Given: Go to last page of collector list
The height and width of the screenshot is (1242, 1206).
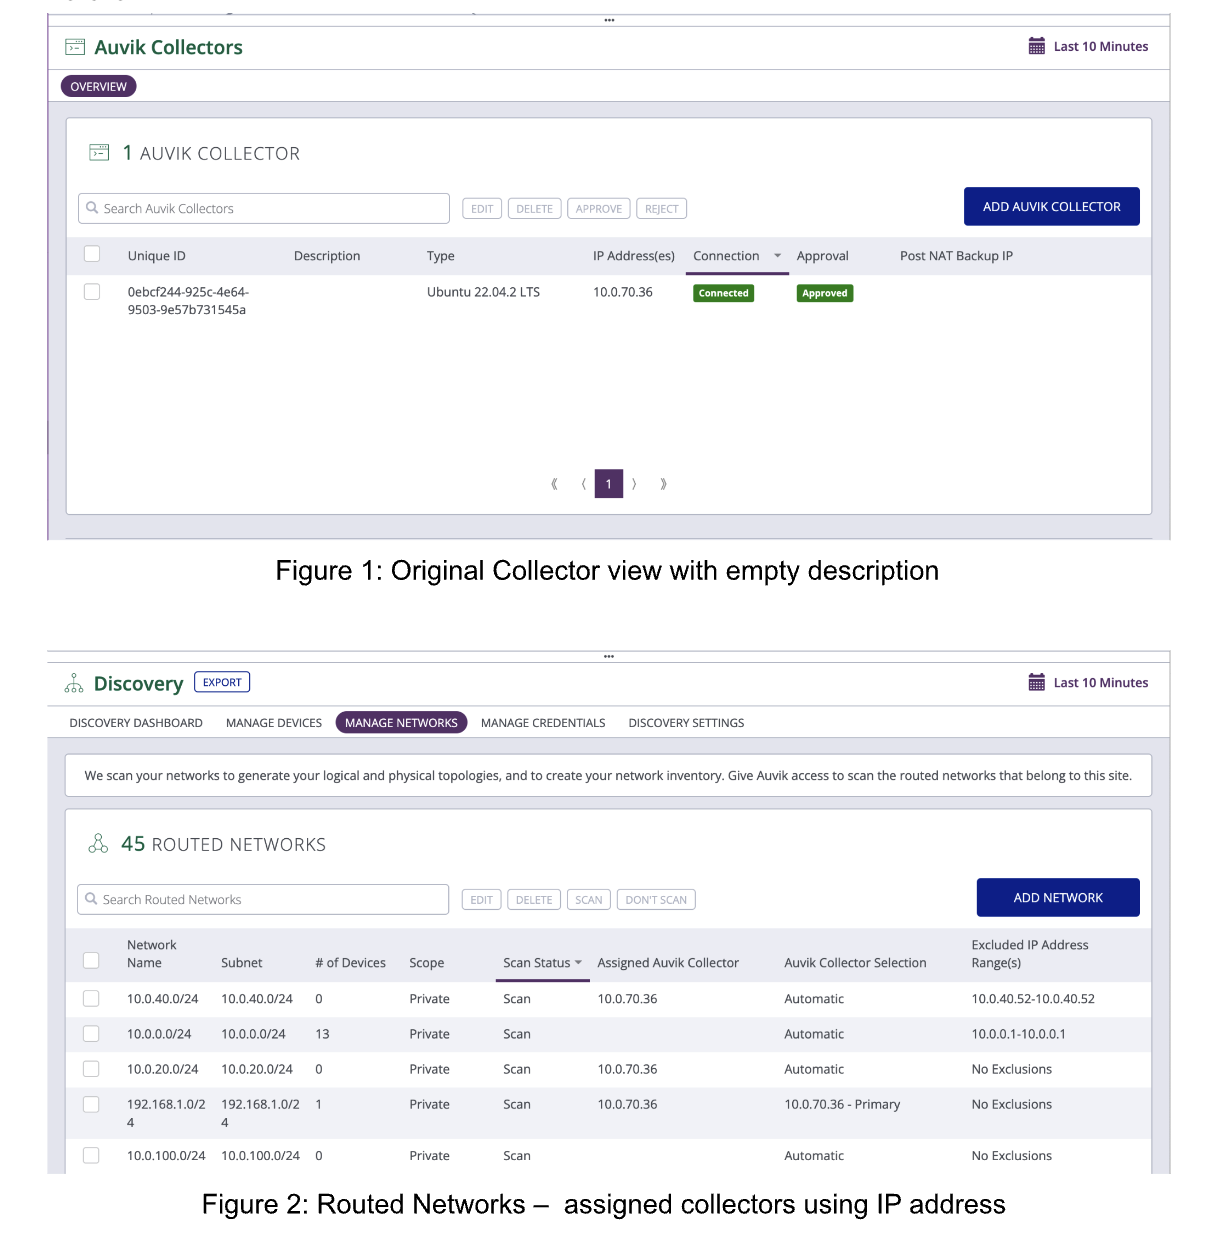Looking at the screenshot, I should 663,484.
